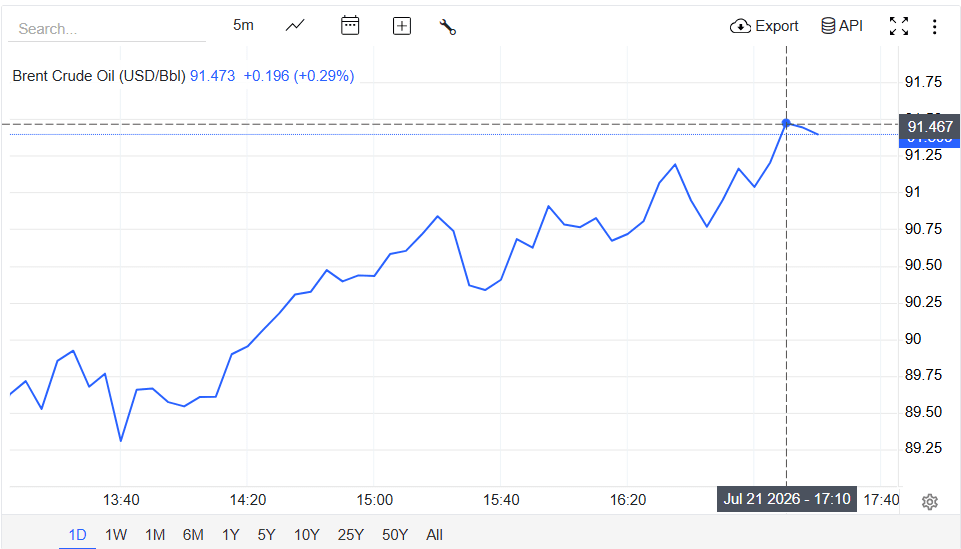Click the Search input field
Image resolution: width=961 pixels, height=549 pixels.
point(107,29)
